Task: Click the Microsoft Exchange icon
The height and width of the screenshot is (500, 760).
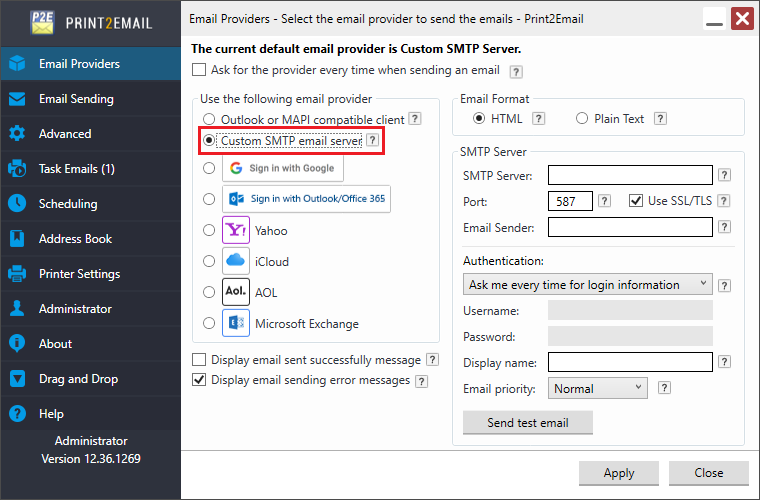Action: (x=235, y=323)
